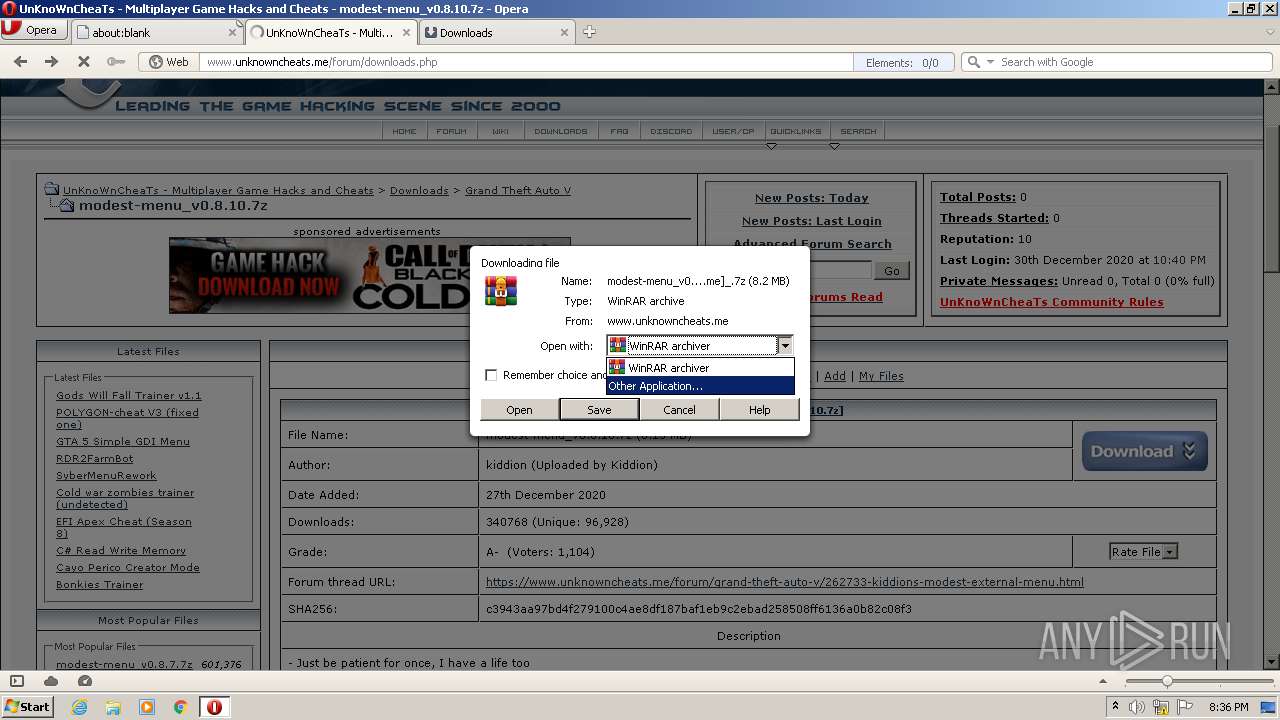
Task: Open the HOME nav item
Action: point(405,131)
